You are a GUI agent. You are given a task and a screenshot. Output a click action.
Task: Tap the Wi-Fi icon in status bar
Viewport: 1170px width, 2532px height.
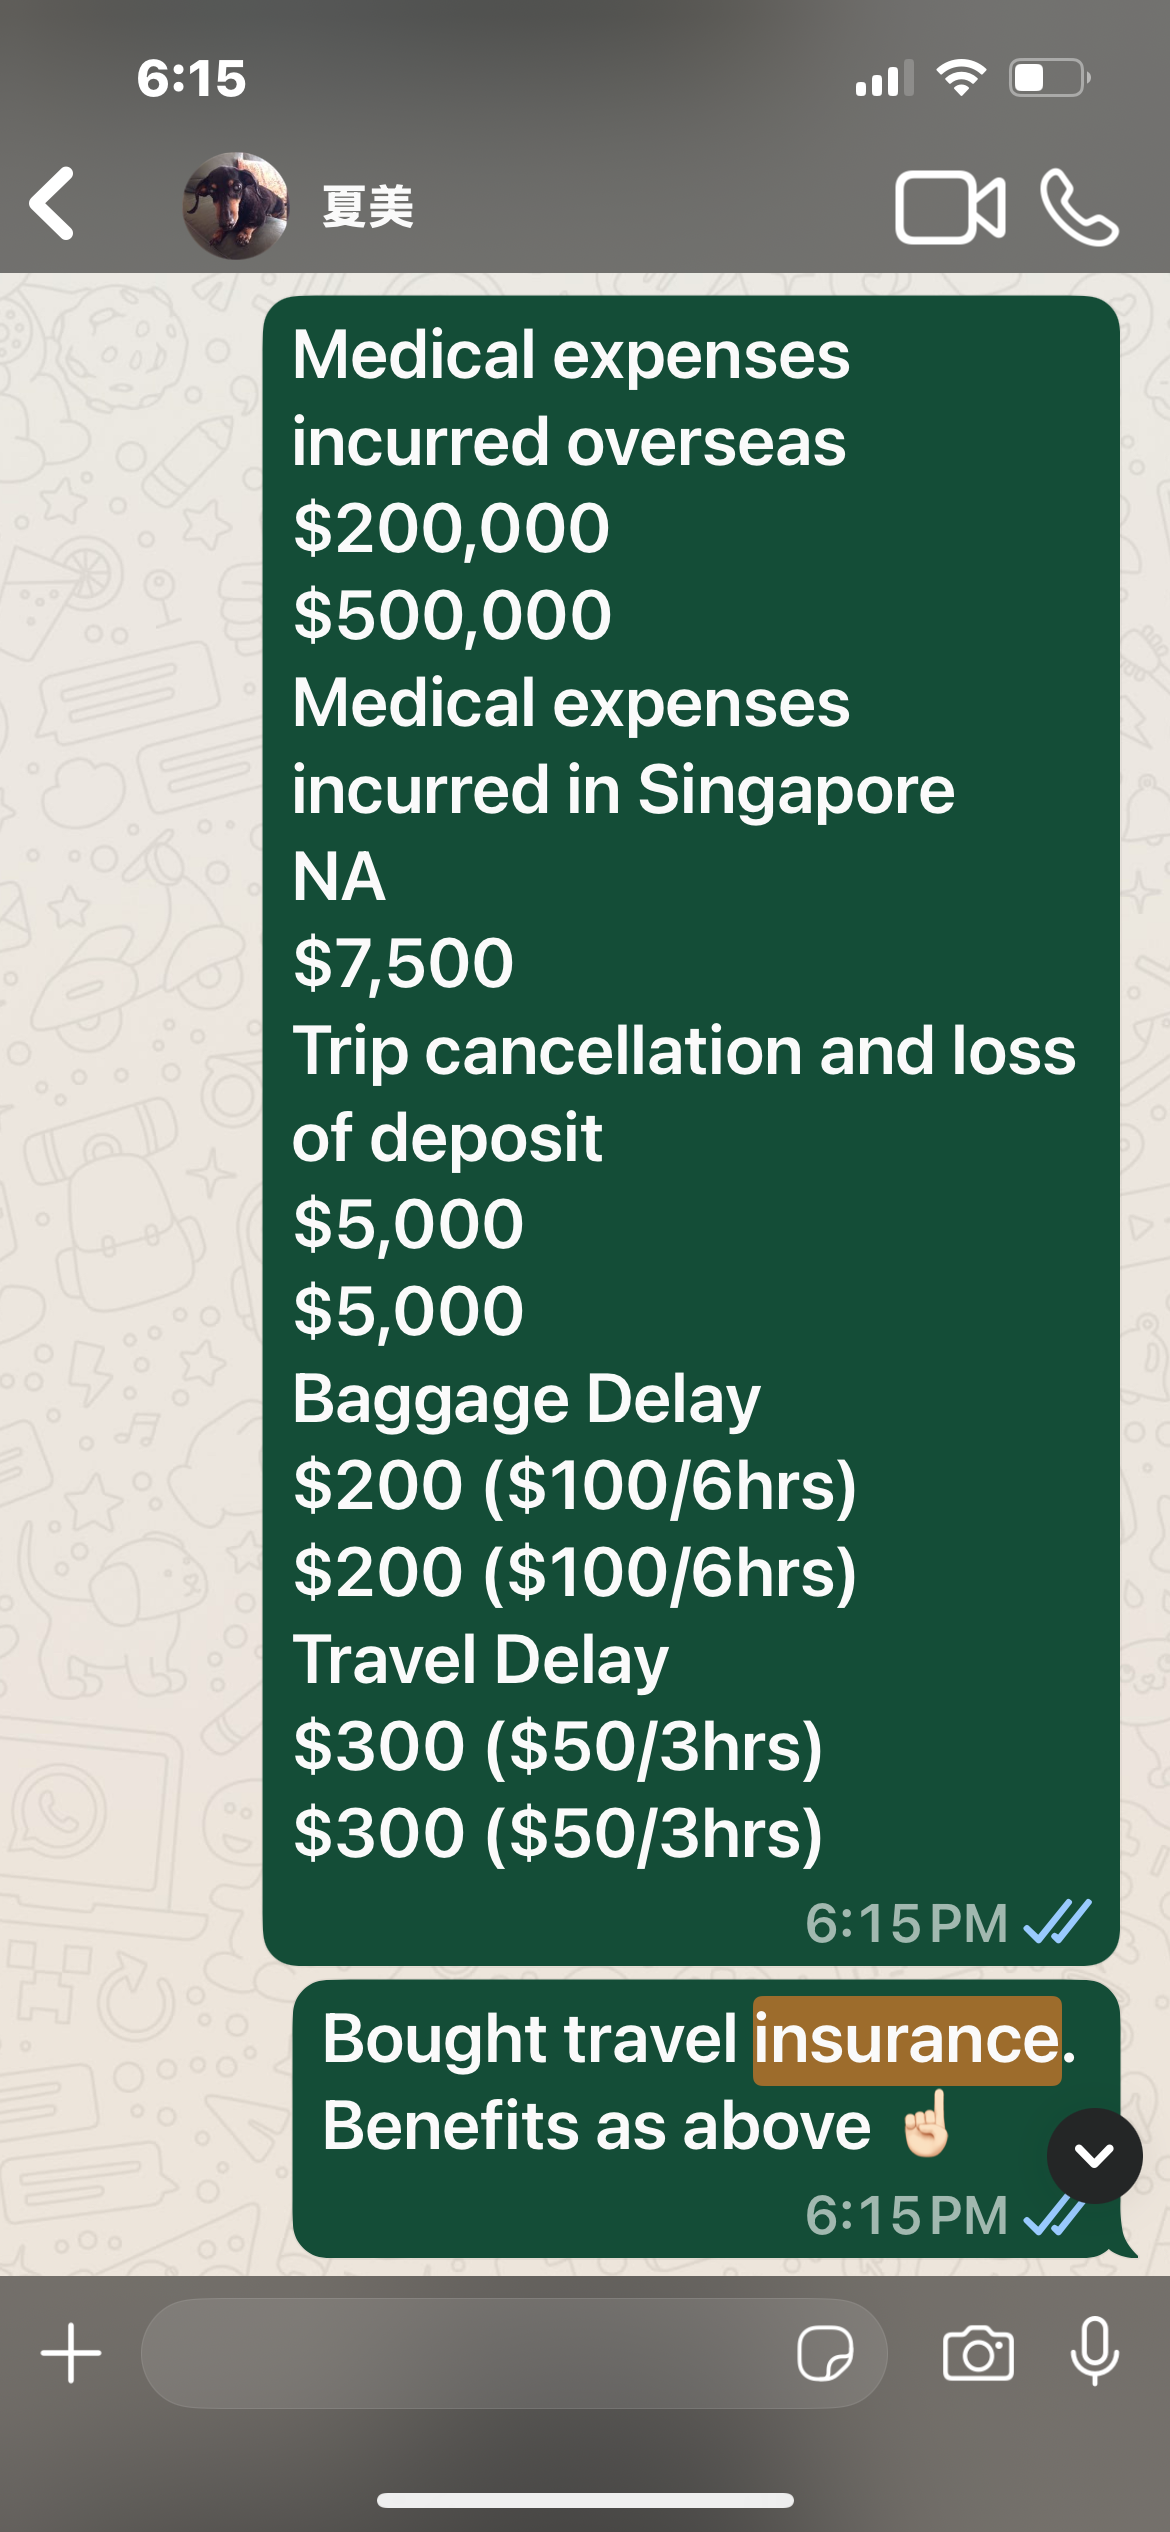coord(961,78)
